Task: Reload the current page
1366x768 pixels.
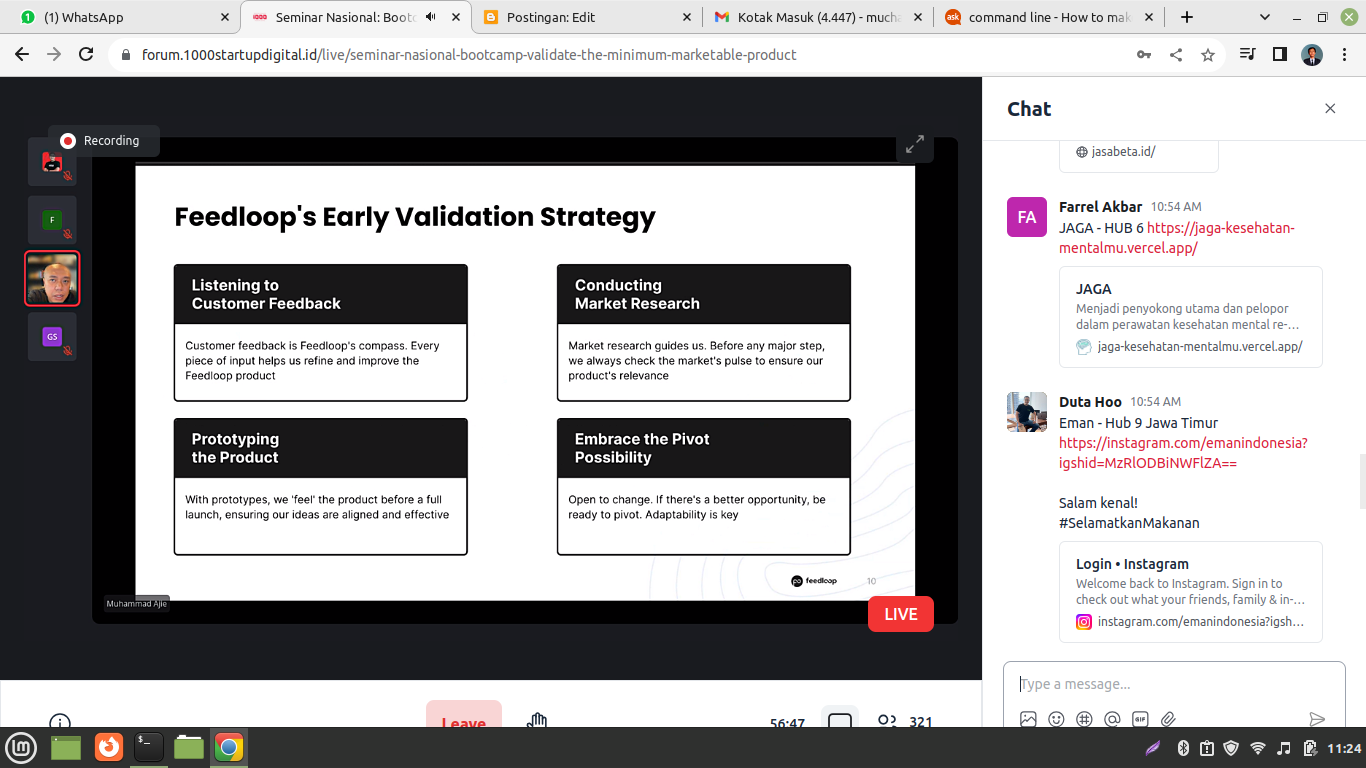Action: tap(86, 55)
